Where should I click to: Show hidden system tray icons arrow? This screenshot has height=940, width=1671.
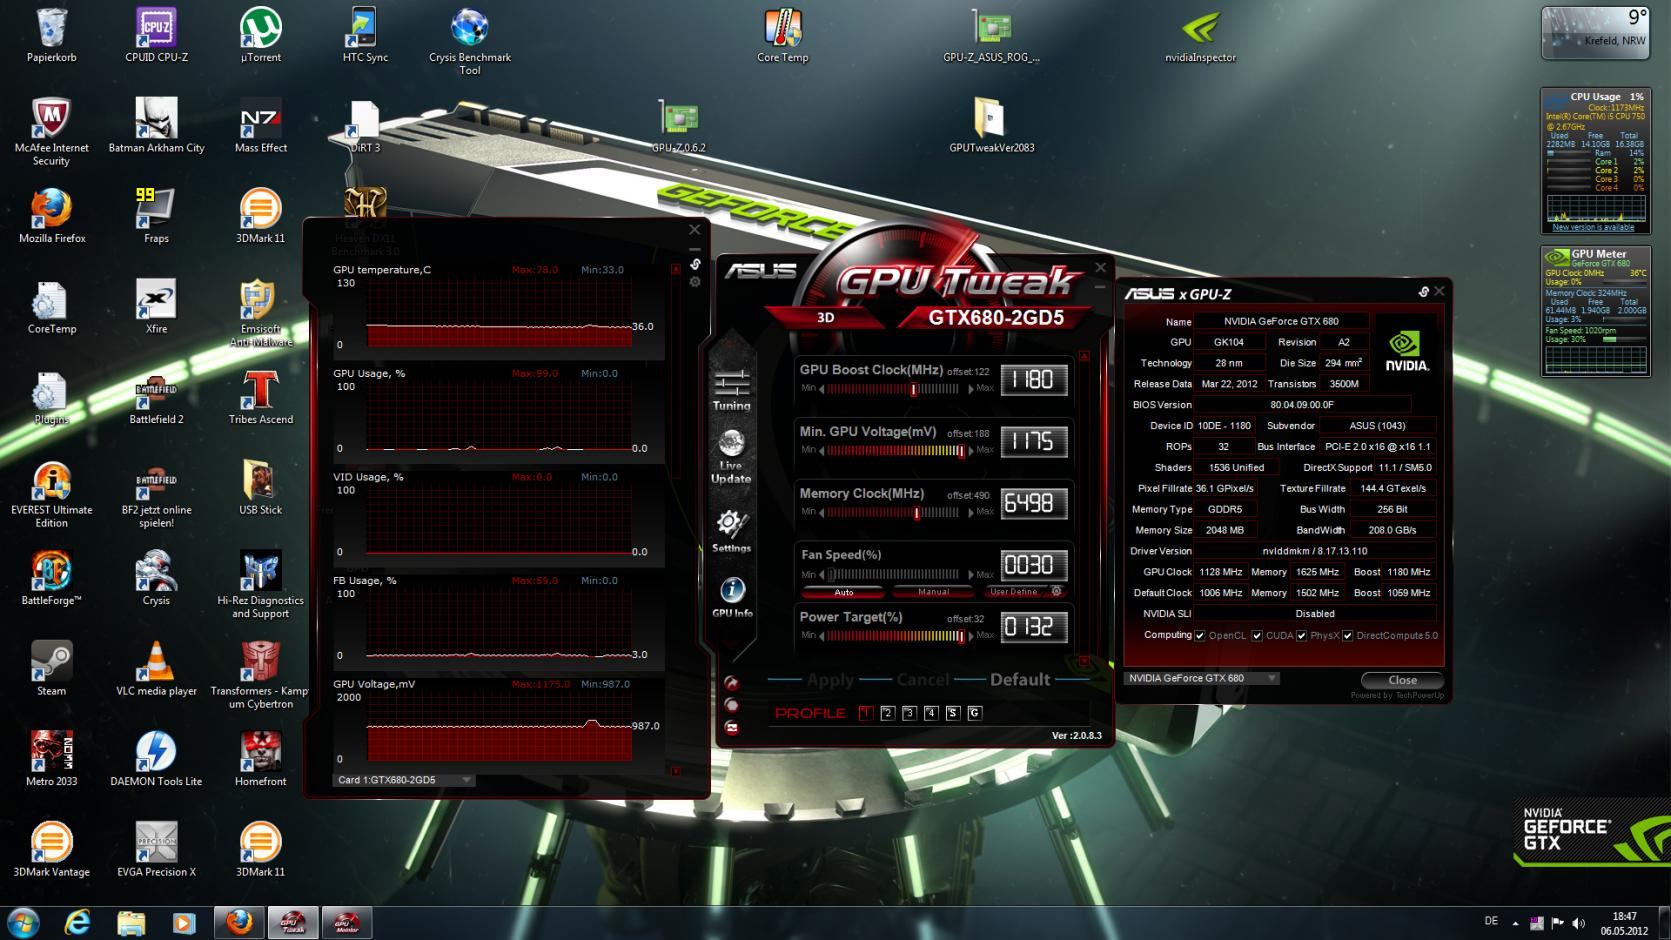1516,923
